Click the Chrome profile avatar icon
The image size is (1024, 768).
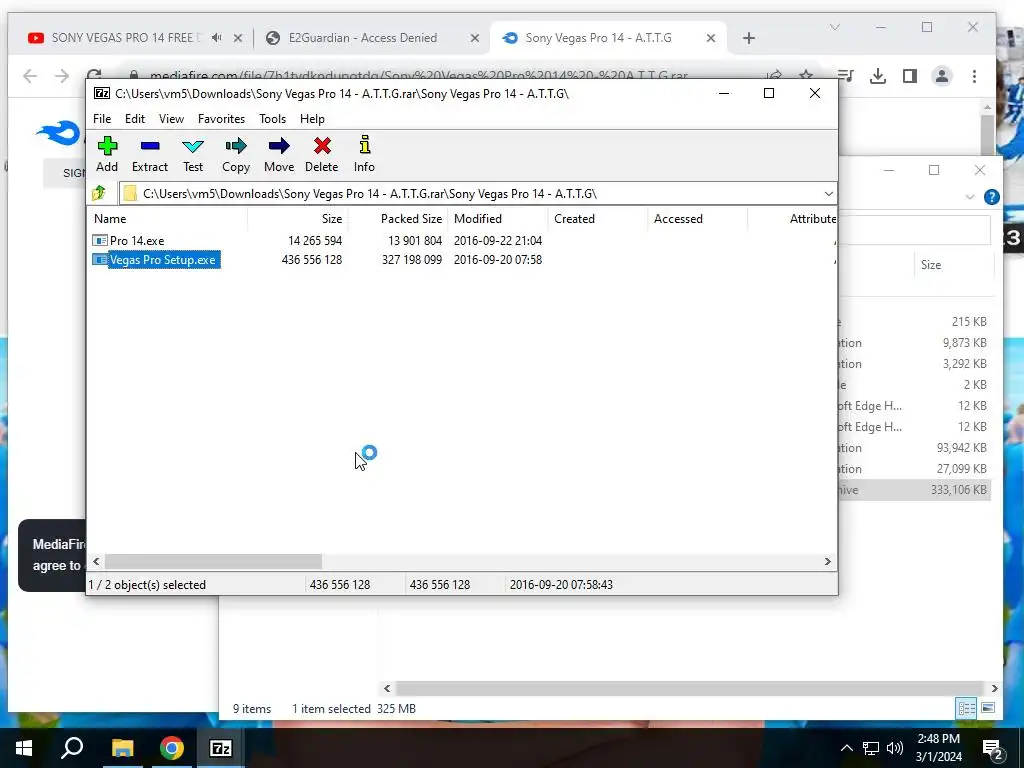942,76
